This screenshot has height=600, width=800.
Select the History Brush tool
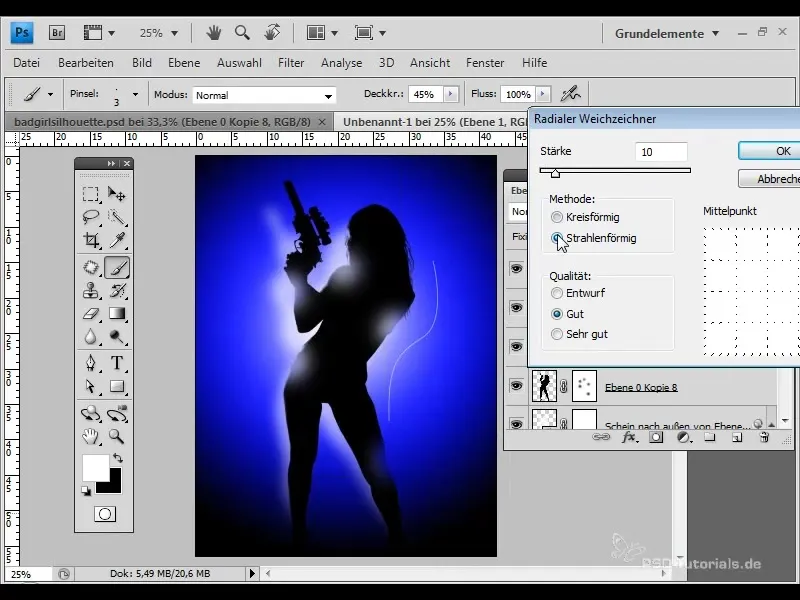click(117, 290)
